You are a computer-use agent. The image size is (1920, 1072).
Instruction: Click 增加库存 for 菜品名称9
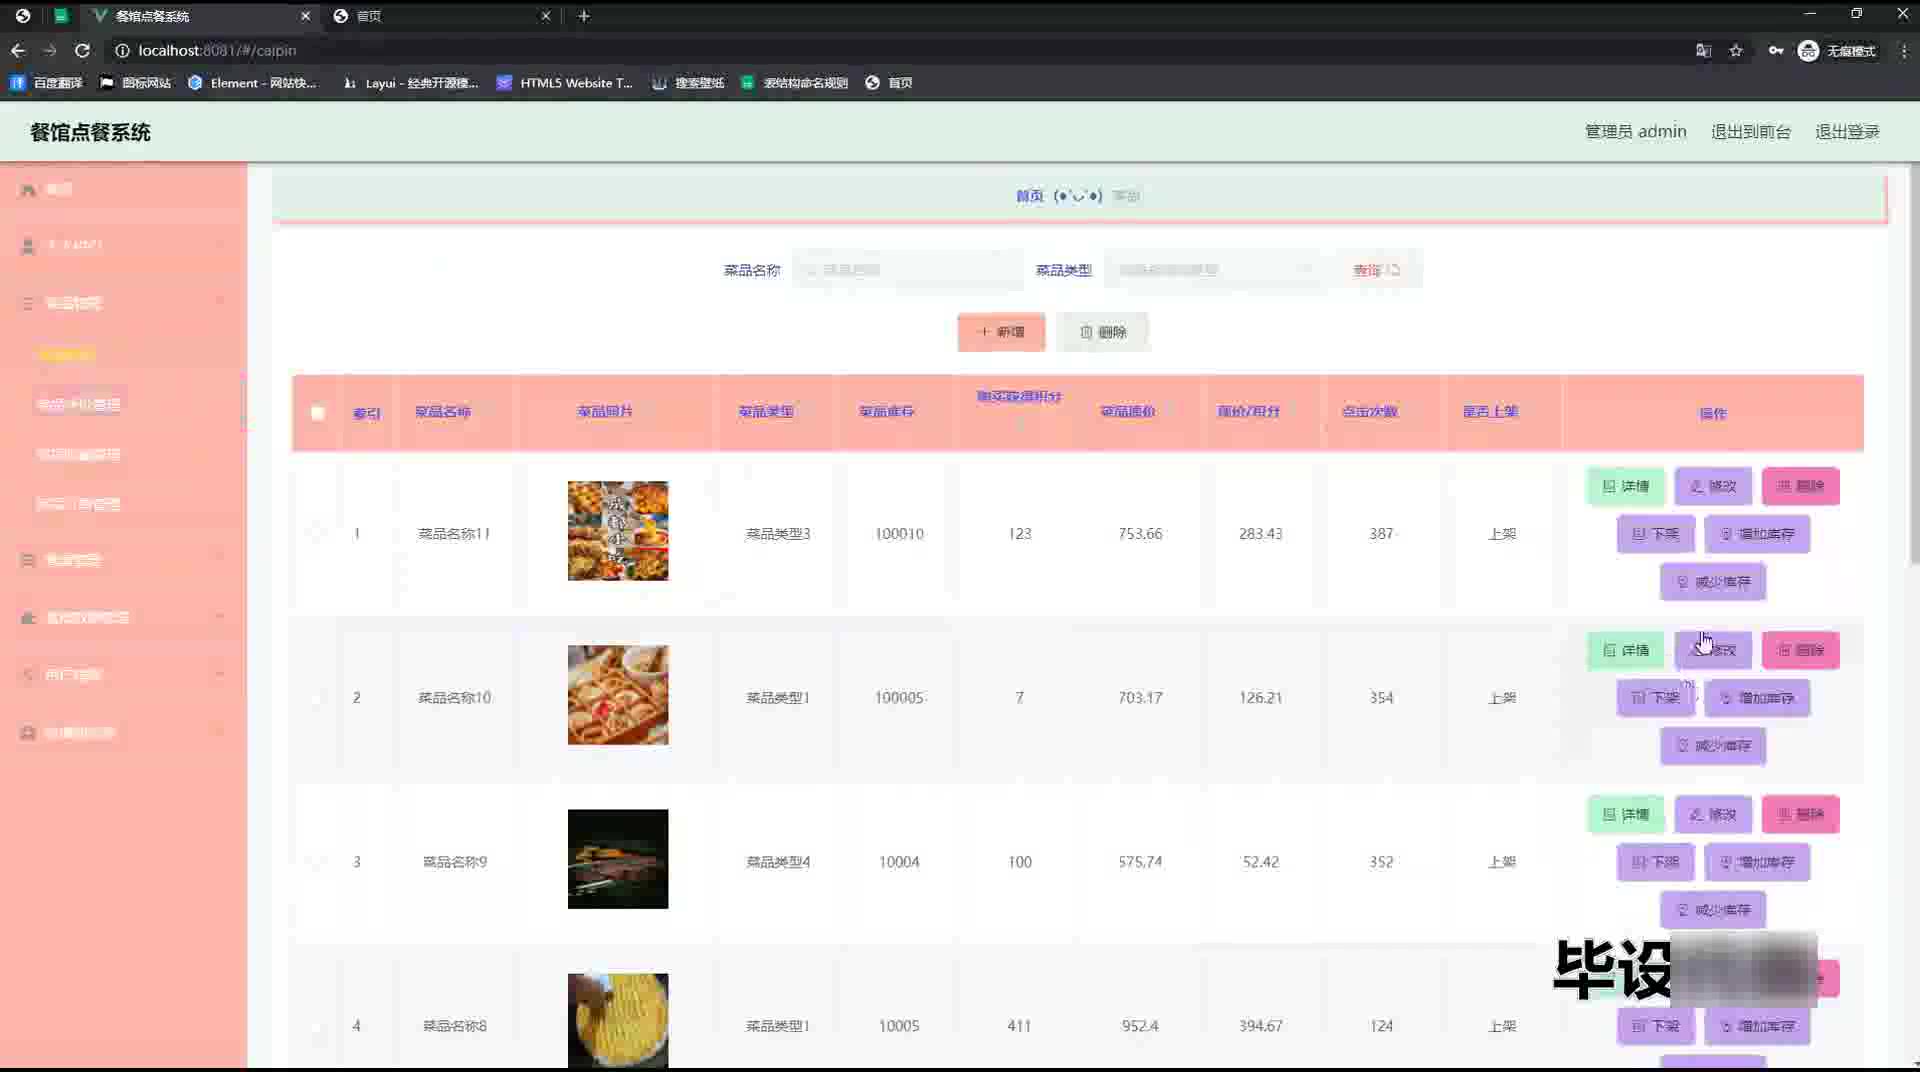(1757, 862)
